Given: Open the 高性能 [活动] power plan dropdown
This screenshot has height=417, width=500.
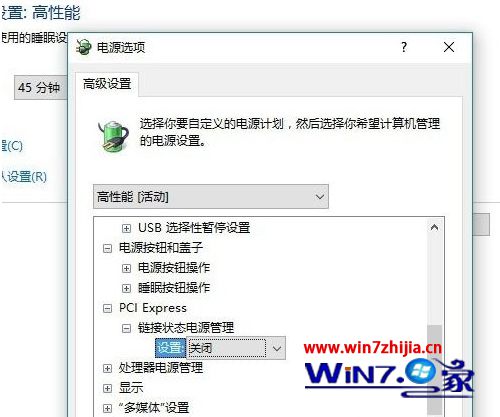Looking at the screenshot, I should point(211,197).
